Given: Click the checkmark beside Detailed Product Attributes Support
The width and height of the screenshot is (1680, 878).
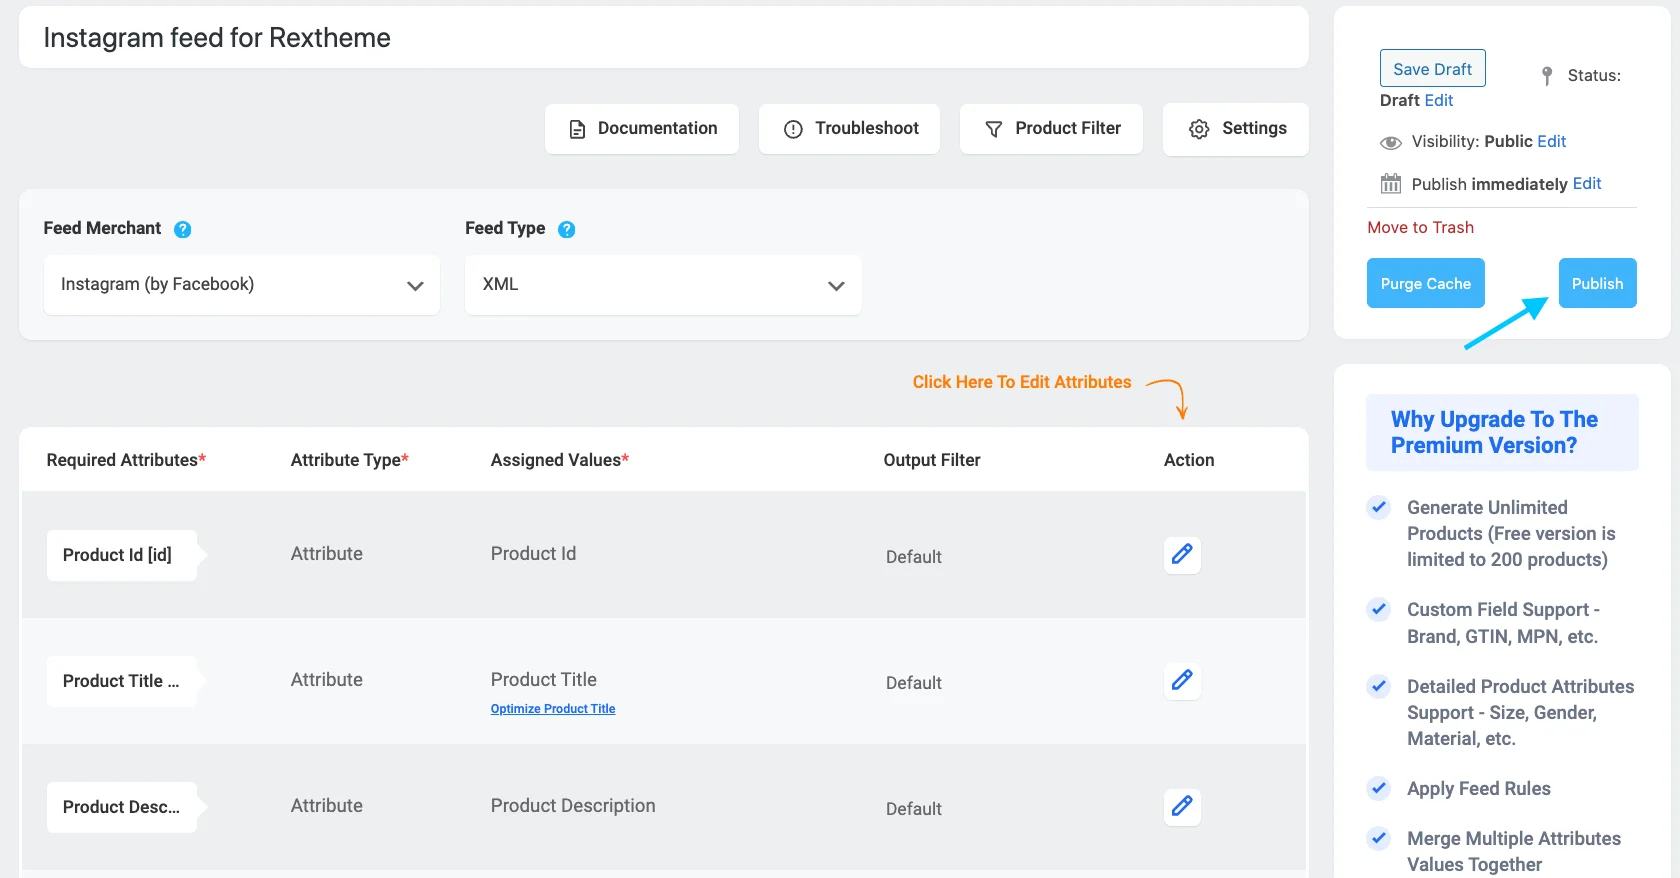Looking at the screenshot, I should click(1379, 686).
